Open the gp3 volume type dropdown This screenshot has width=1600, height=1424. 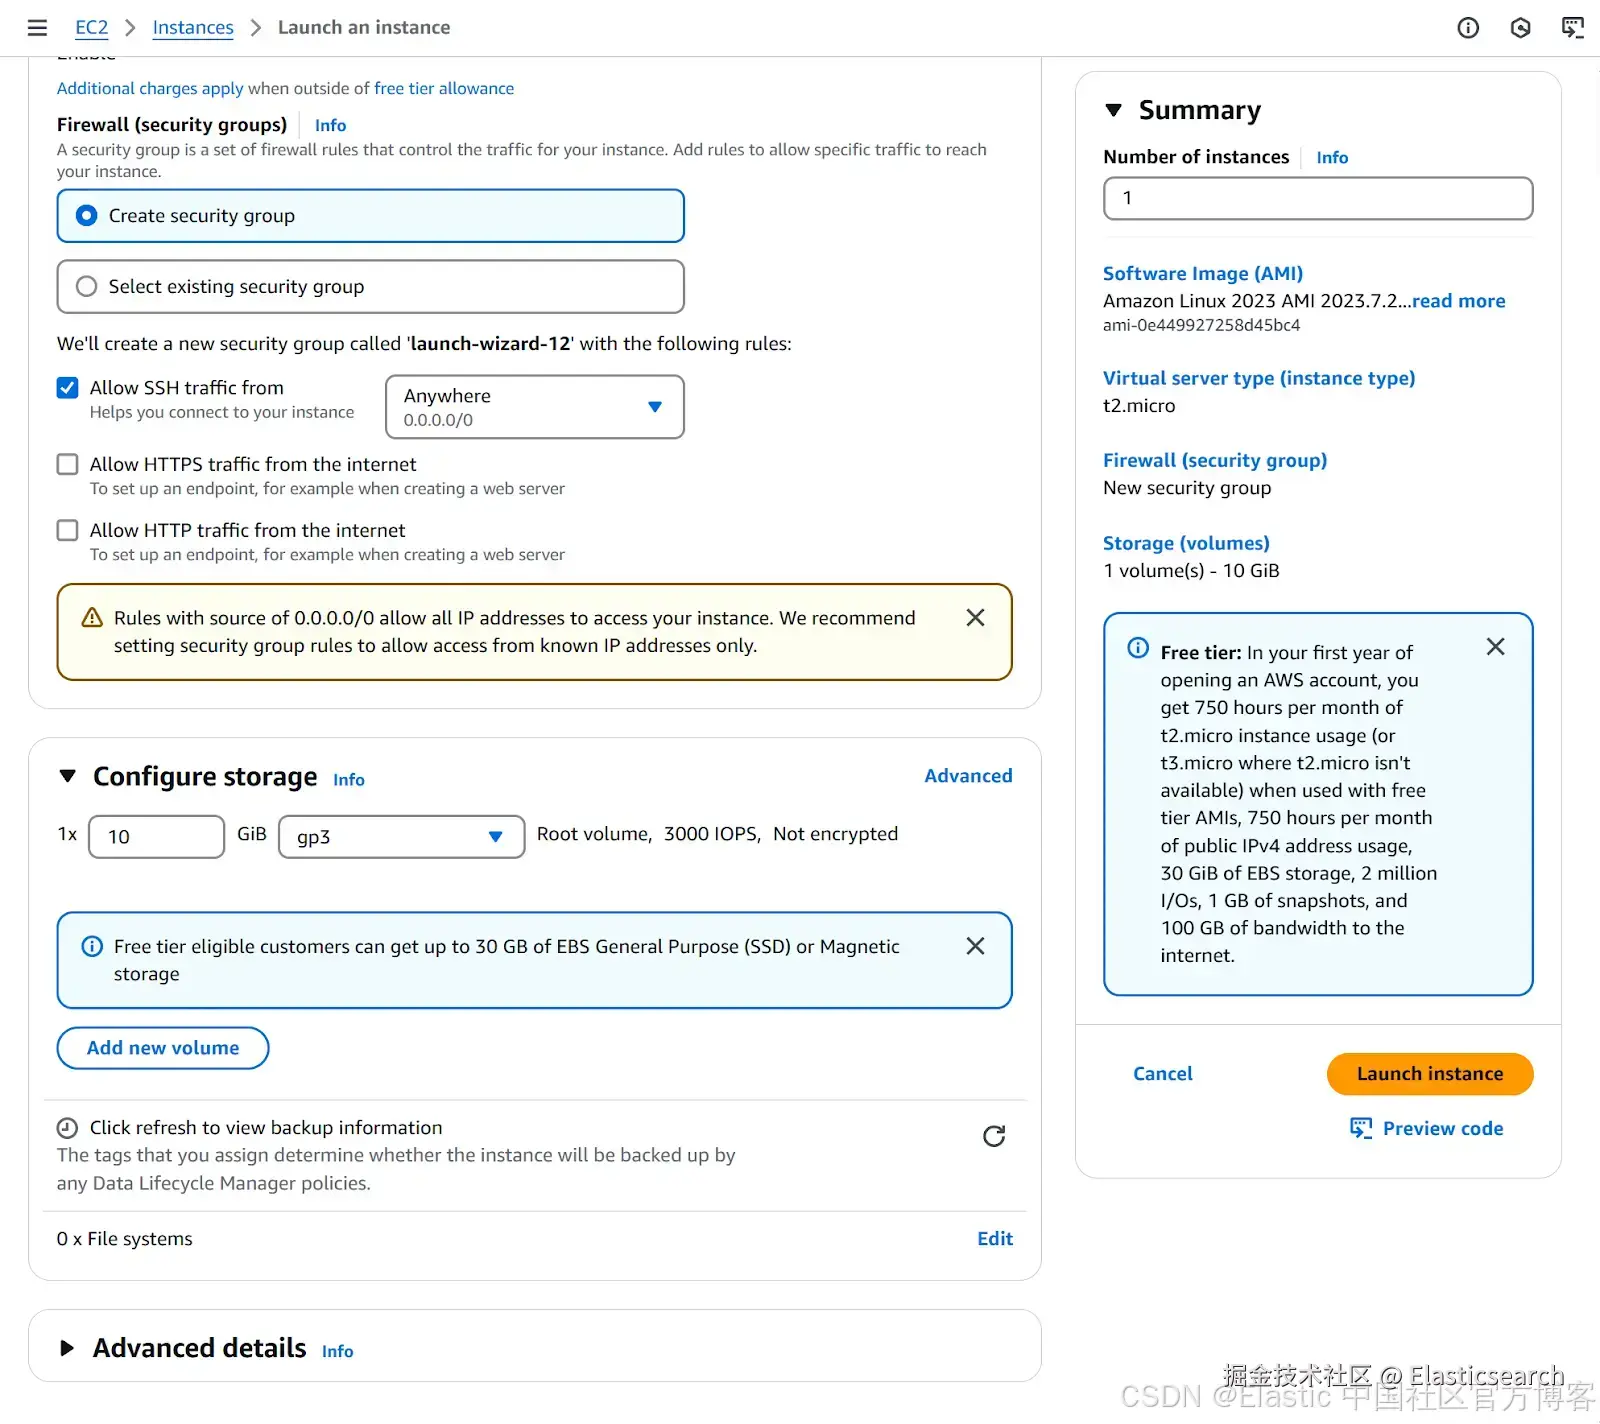pyautogui.click(x=401, y=837)
